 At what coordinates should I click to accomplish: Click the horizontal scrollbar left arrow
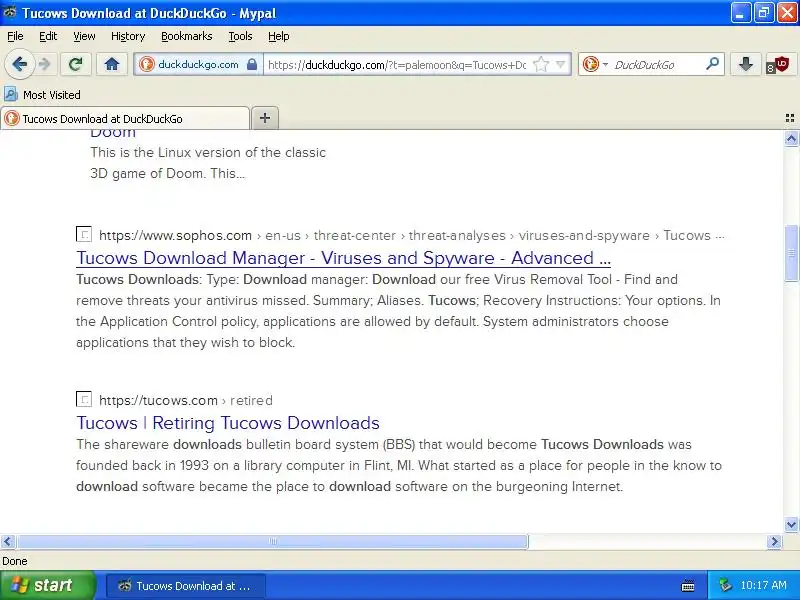click(8, 541)
